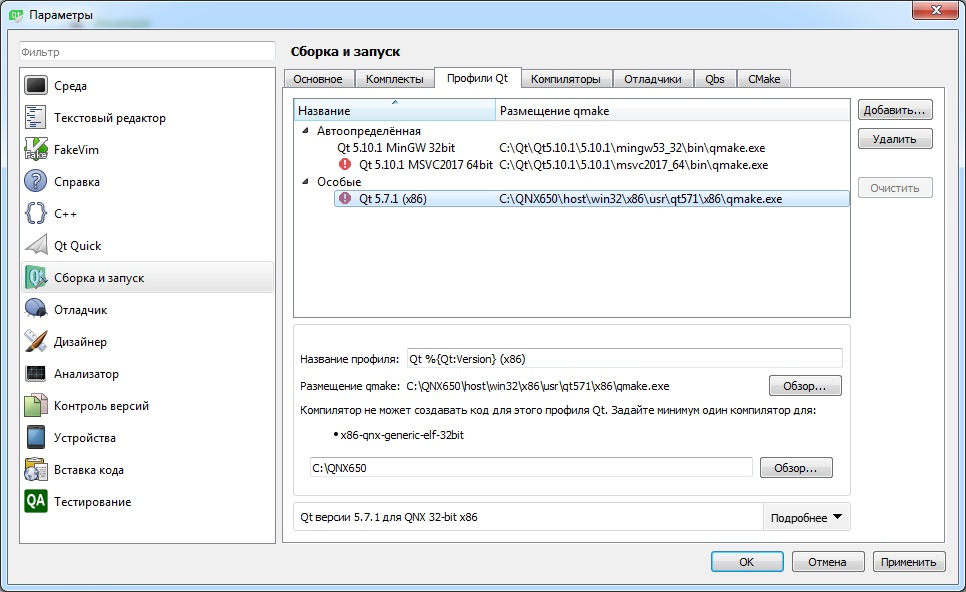Viewport: 966px width, 592px height.
Task: Click msvc2017_64 qmake.exe path cell
Action: coord(633,165)
